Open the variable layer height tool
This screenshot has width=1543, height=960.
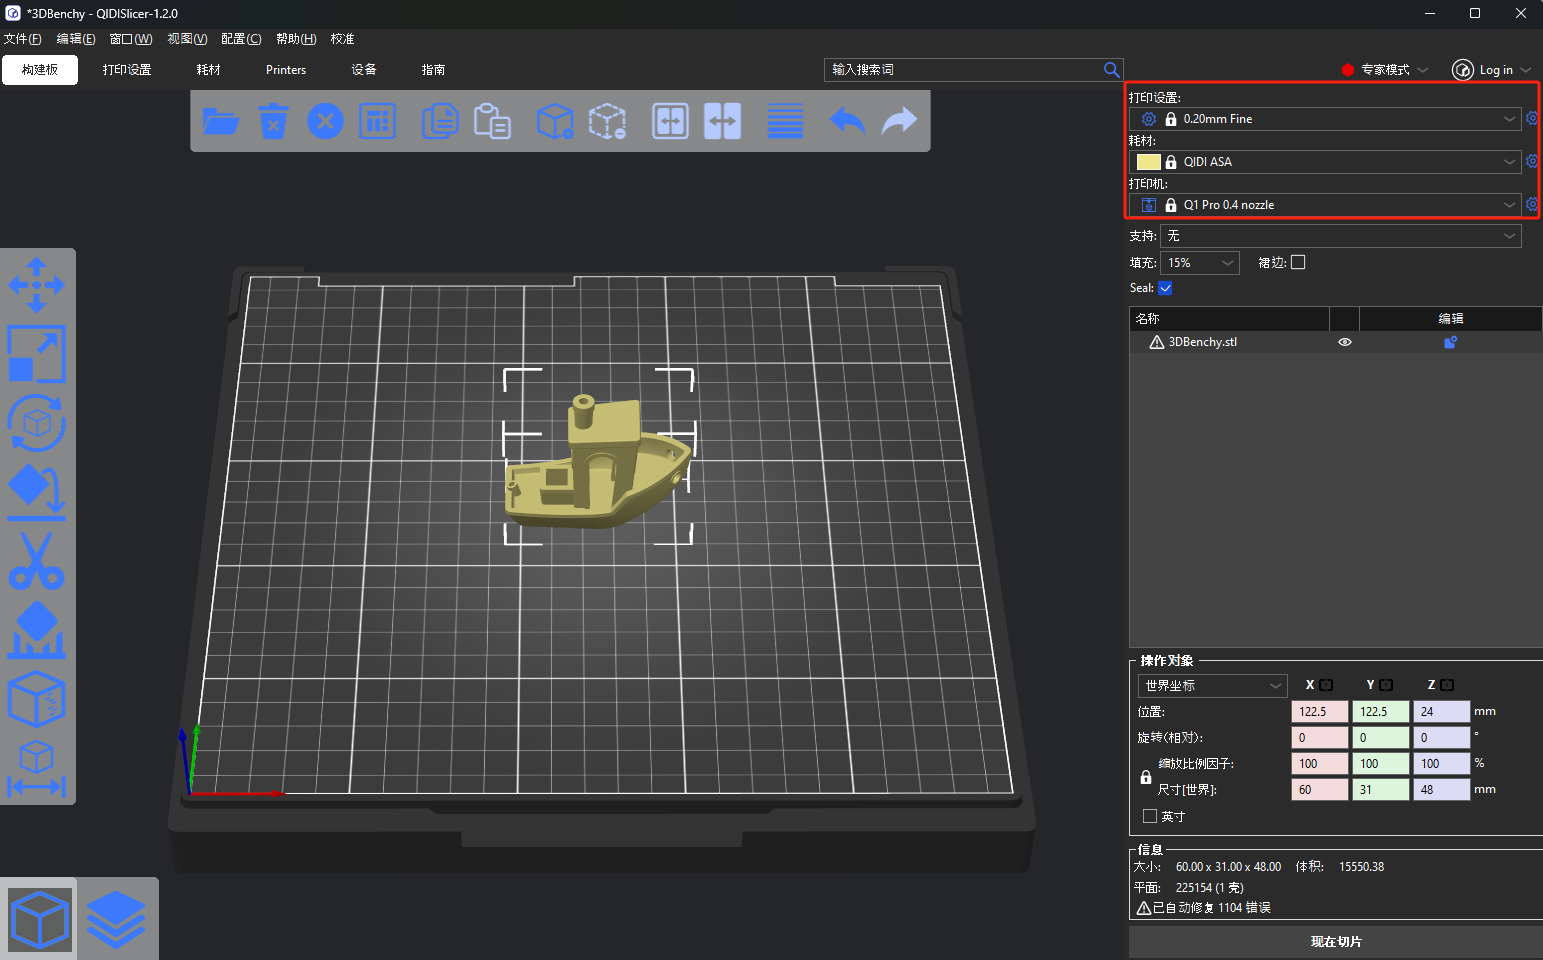[785, 122]
